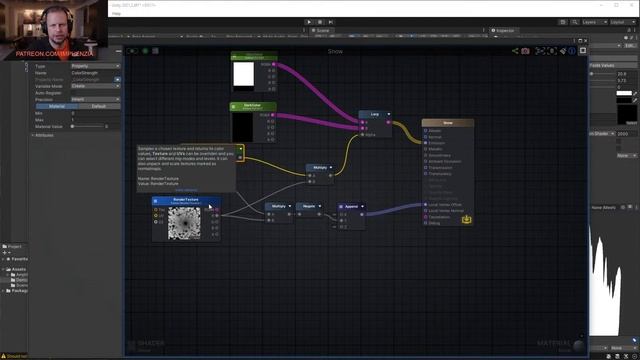Expand the Attributes section
The image size is (640, 360).
(33, 135)
